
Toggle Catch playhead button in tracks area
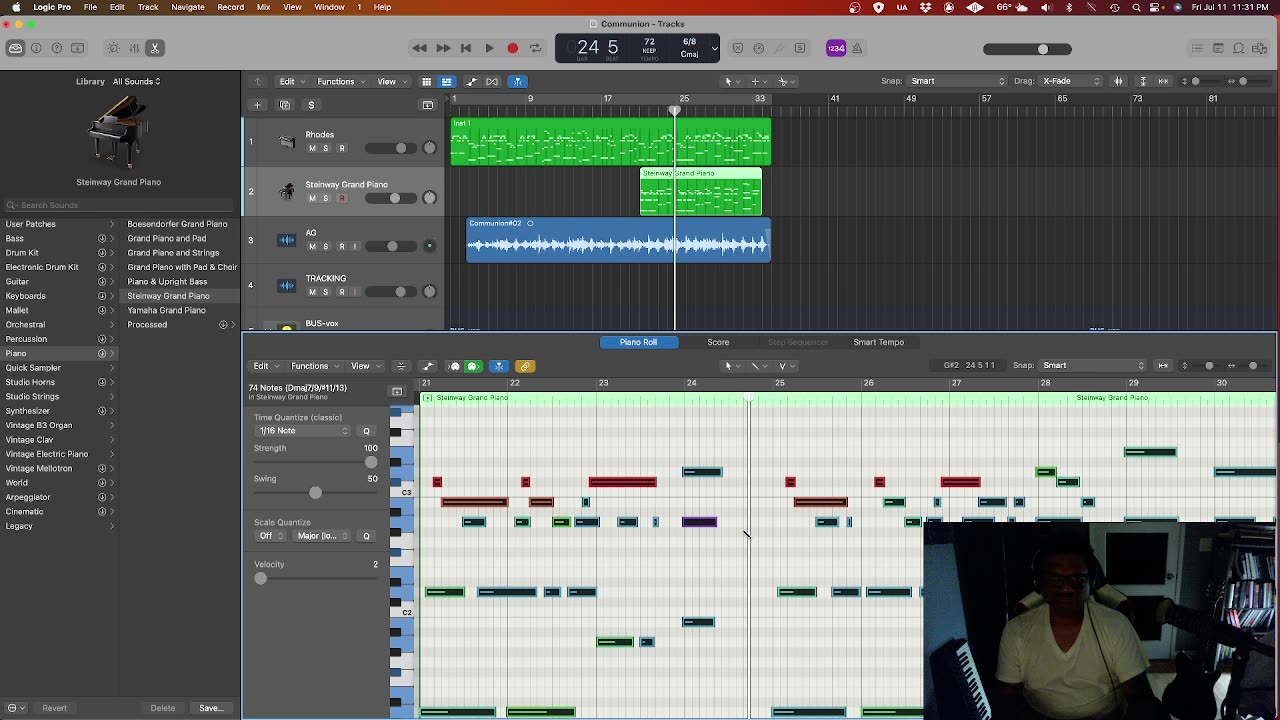(x=517, y=81)
